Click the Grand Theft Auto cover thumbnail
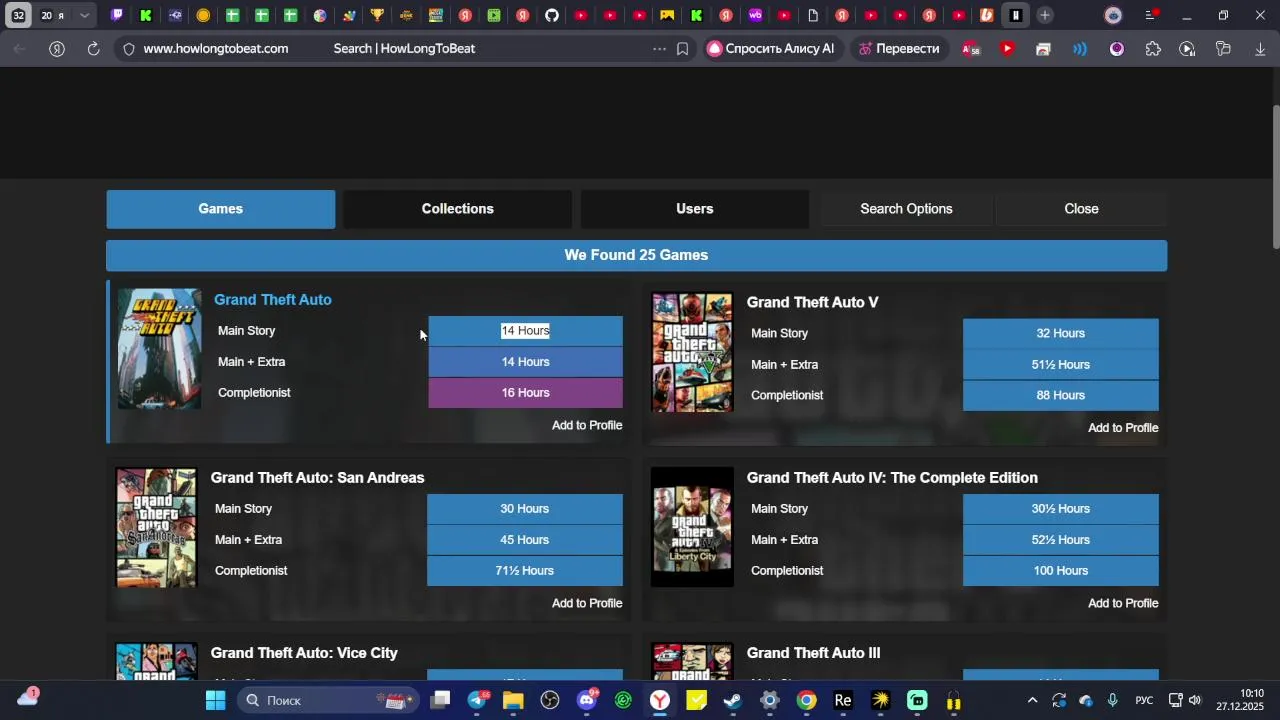Image resolution: width=1280 pixels, height=720 pixels. 160,349
